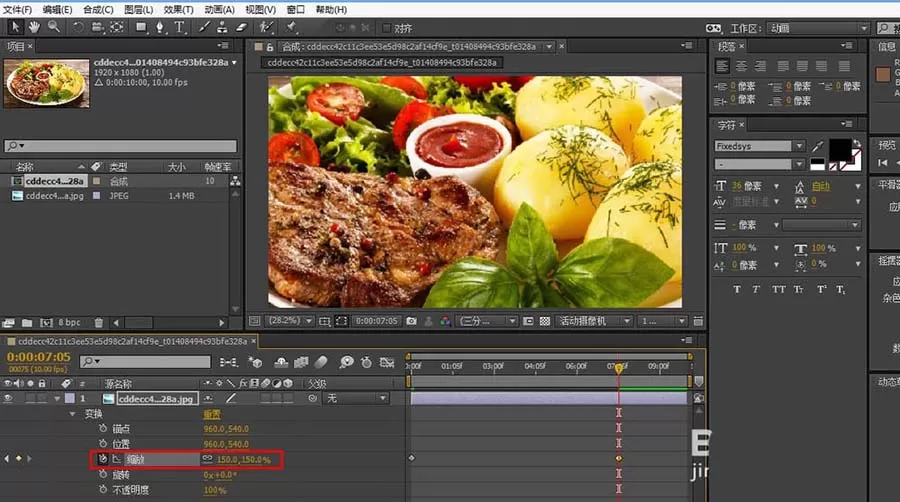Click the snapshot camera icon in viewer
Screen dimensions: 900x502
tap(411, 321)
